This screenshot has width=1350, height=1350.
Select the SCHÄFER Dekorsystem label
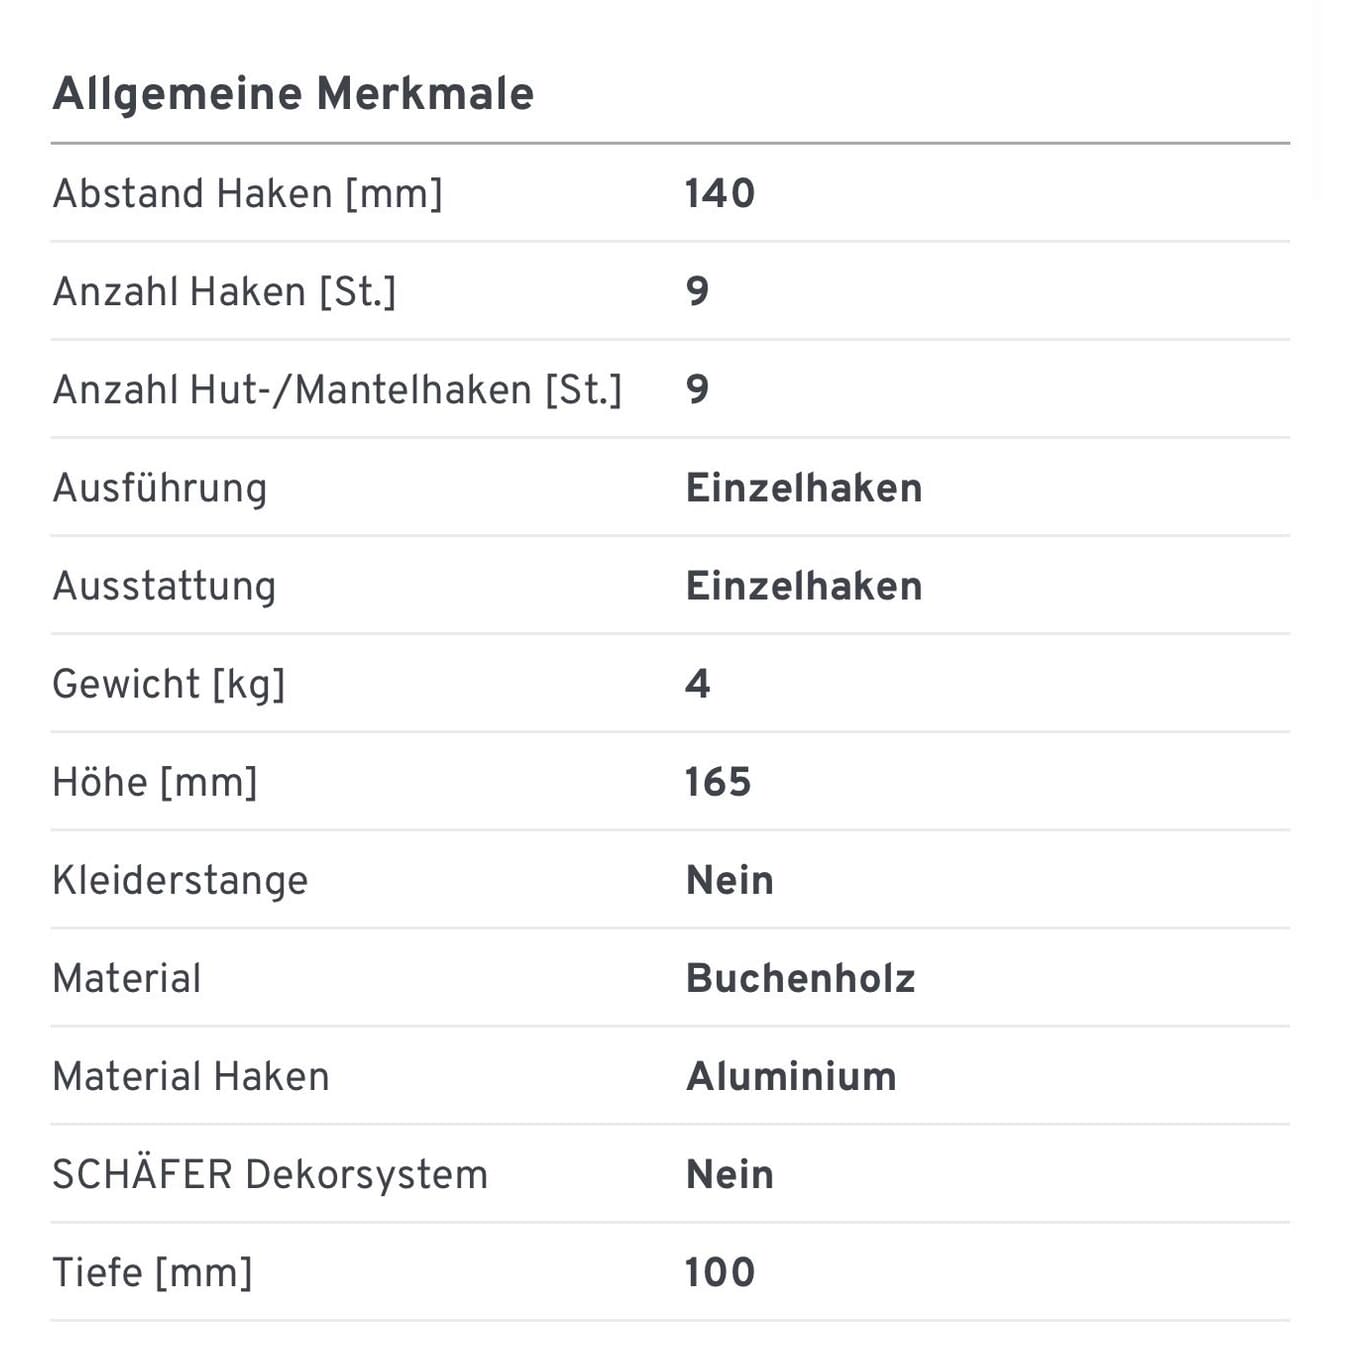pyautogui.click(x=270, y=1174)
